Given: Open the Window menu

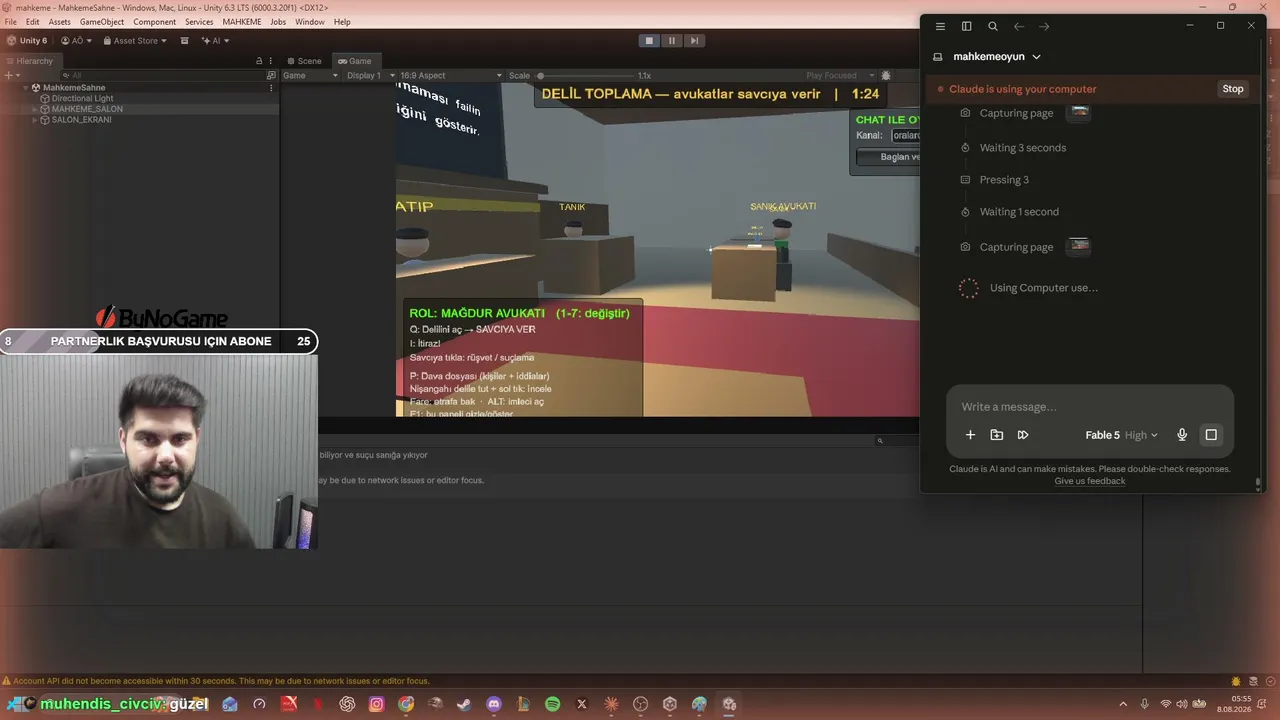Looking at the screenshot, I should point(310,22).
